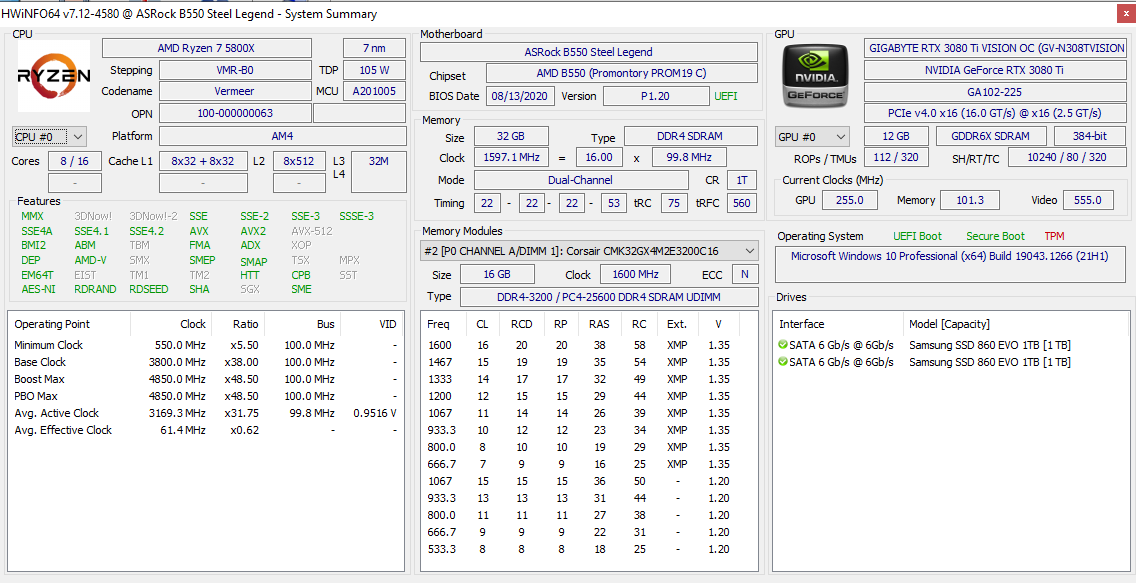Click the GDDR6X SDRAM memory type field
Image resolution: width=1136 pixels, height=583 pixels.
(991, 136)
